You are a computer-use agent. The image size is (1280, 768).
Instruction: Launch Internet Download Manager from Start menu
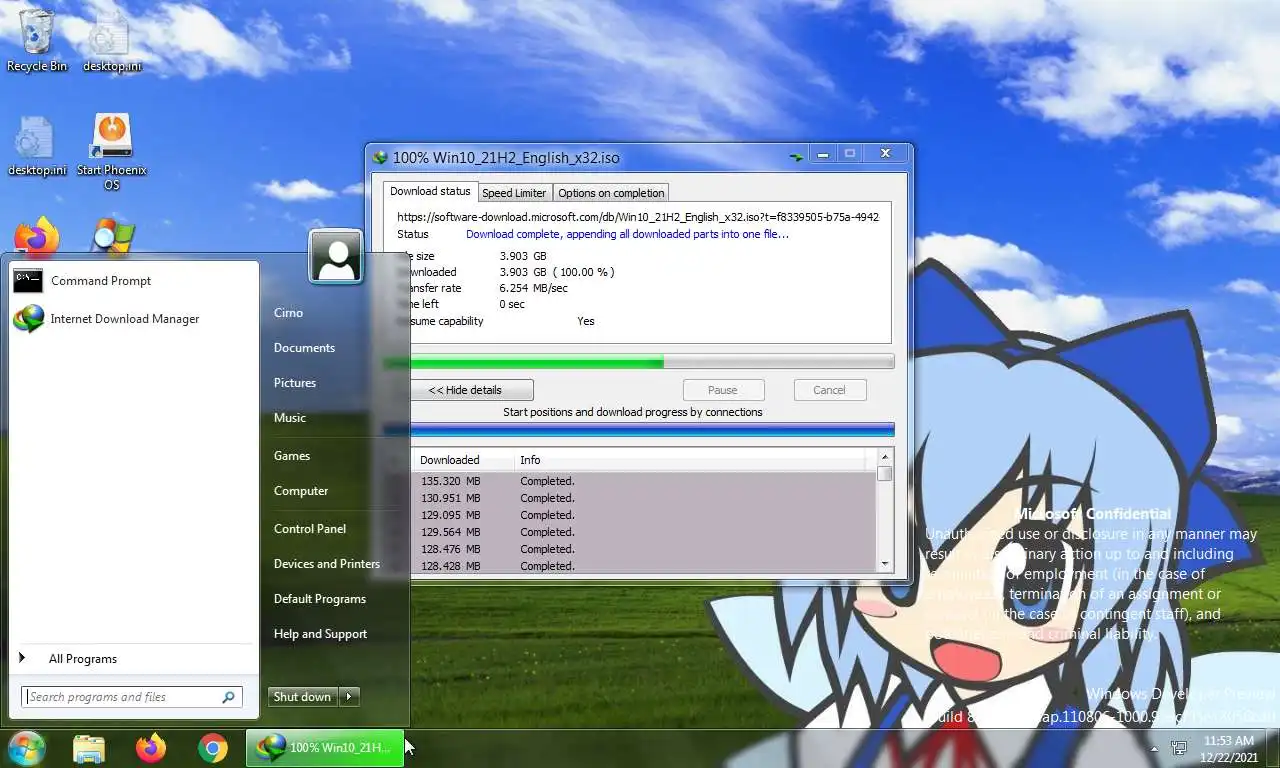[134, 319]
